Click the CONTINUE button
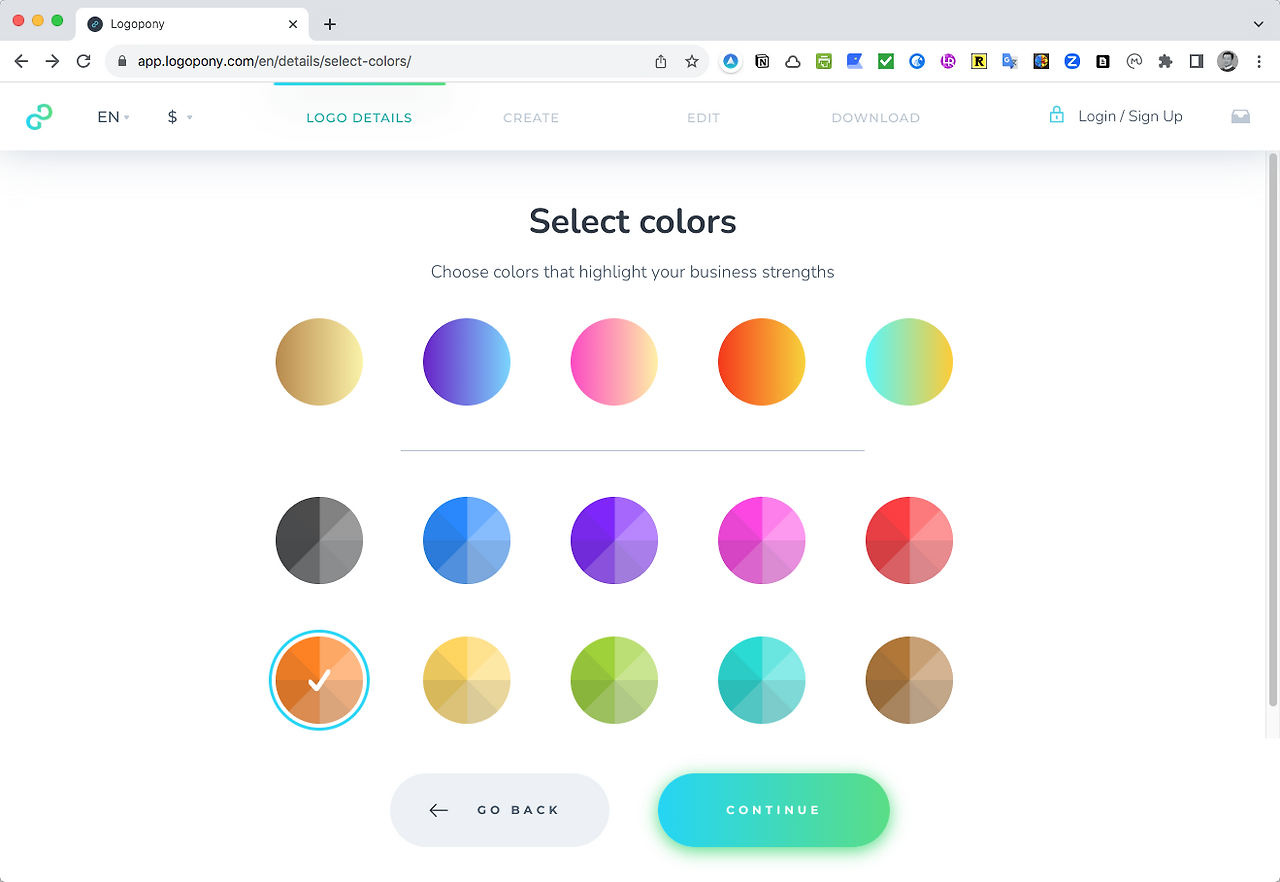This screenshot has height=882, width=1280. point(774,810)
